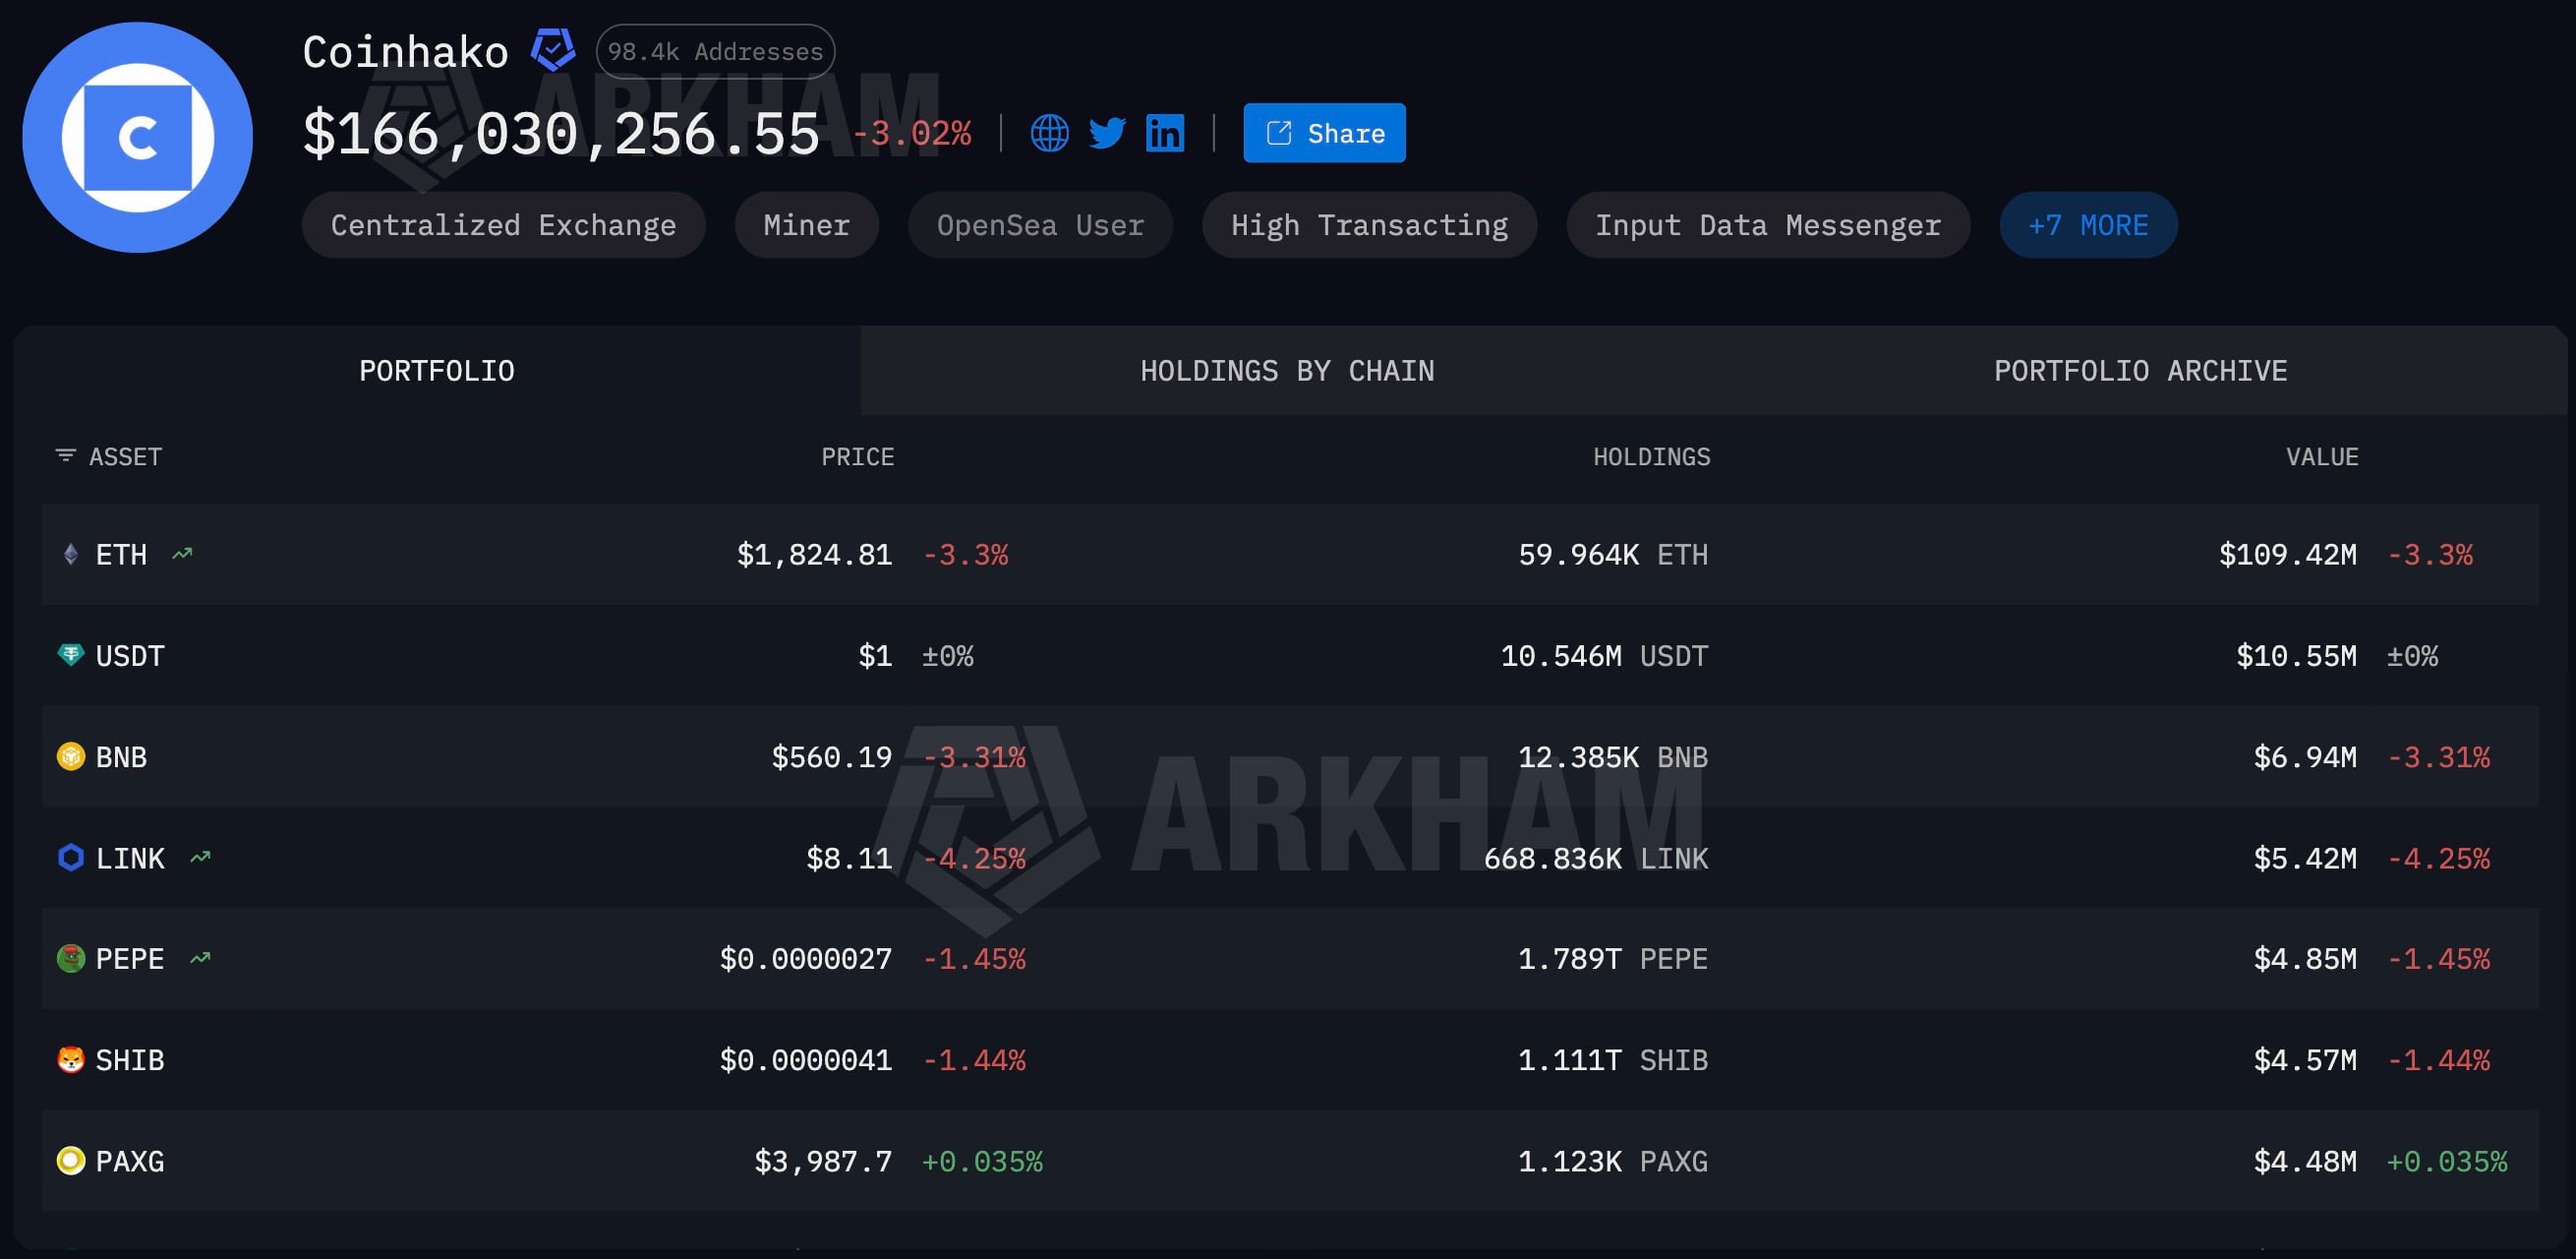The width and height of the screenshot is (2576, 1259).
Task: Open the Coinhako website globe icon
Action: 1049,133
